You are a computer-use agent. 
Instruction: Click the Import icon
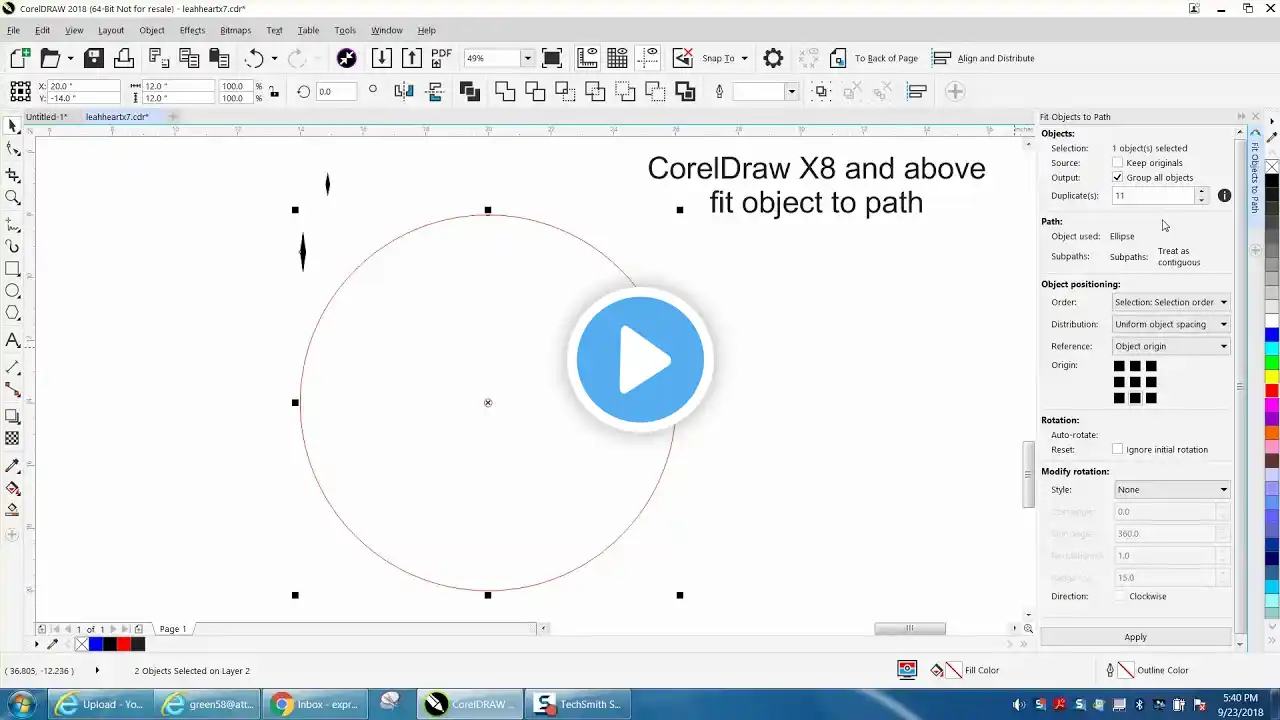coord(381,58)
